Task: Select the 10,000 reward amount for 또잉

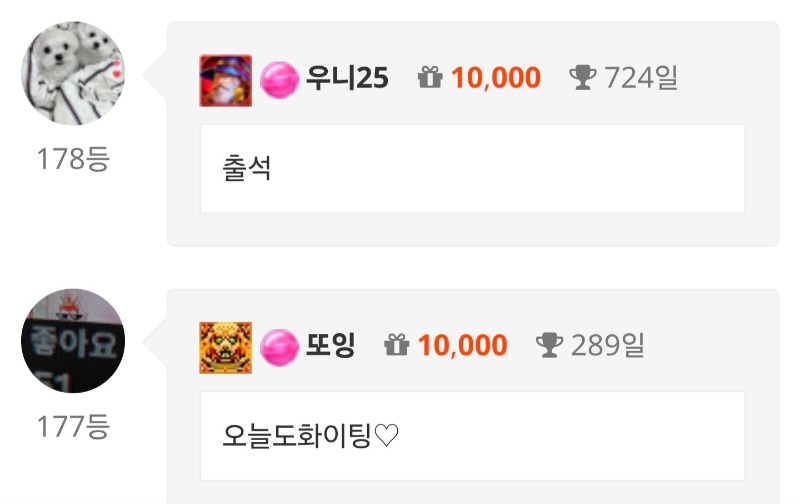Action: tap(463, 345)
